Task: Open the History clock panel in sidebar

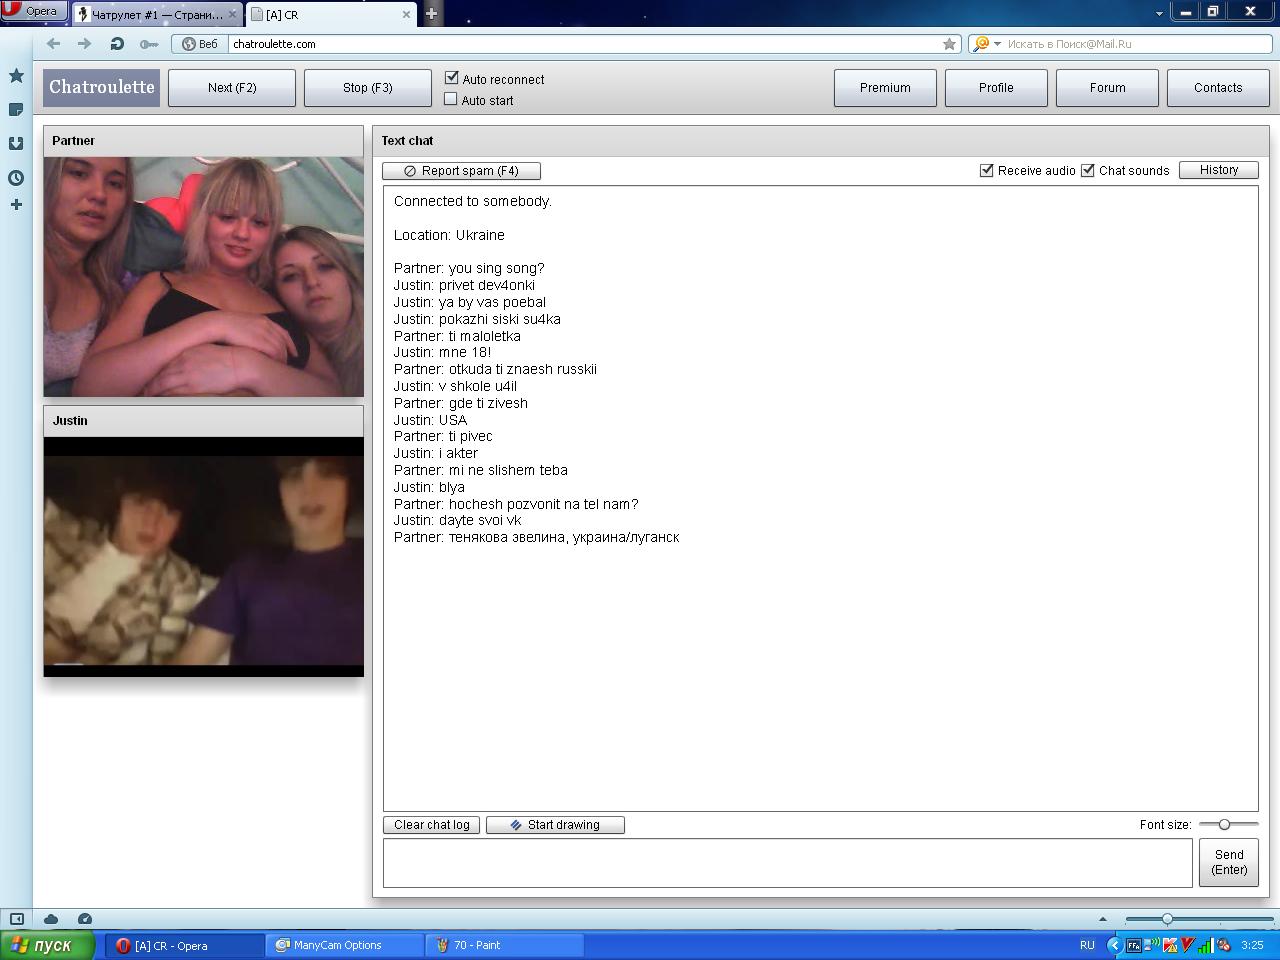Action: coord(16,178)
